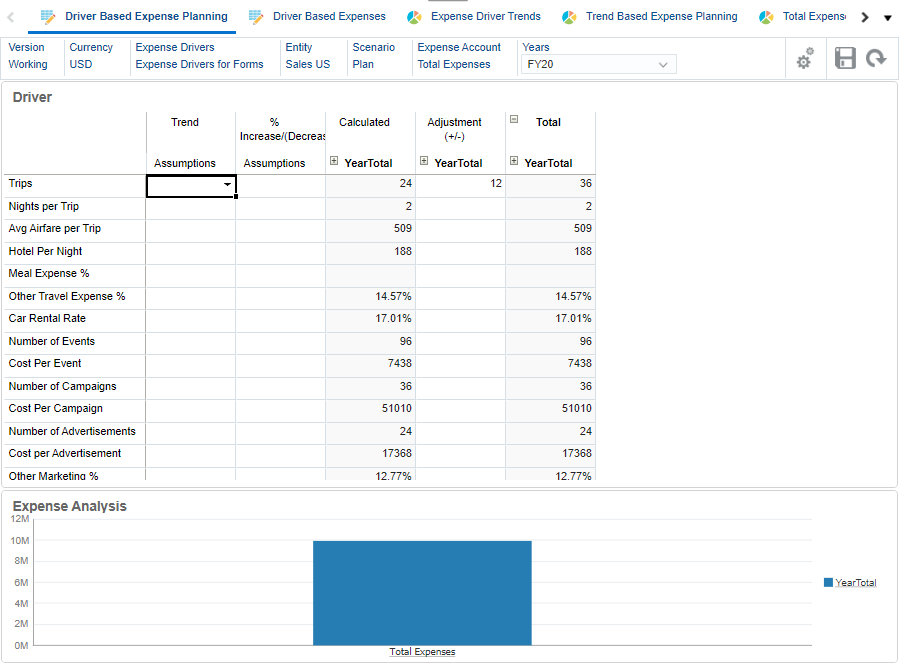
Task: Click the YearTotal legend entry
Action: [x=851, y=582]
